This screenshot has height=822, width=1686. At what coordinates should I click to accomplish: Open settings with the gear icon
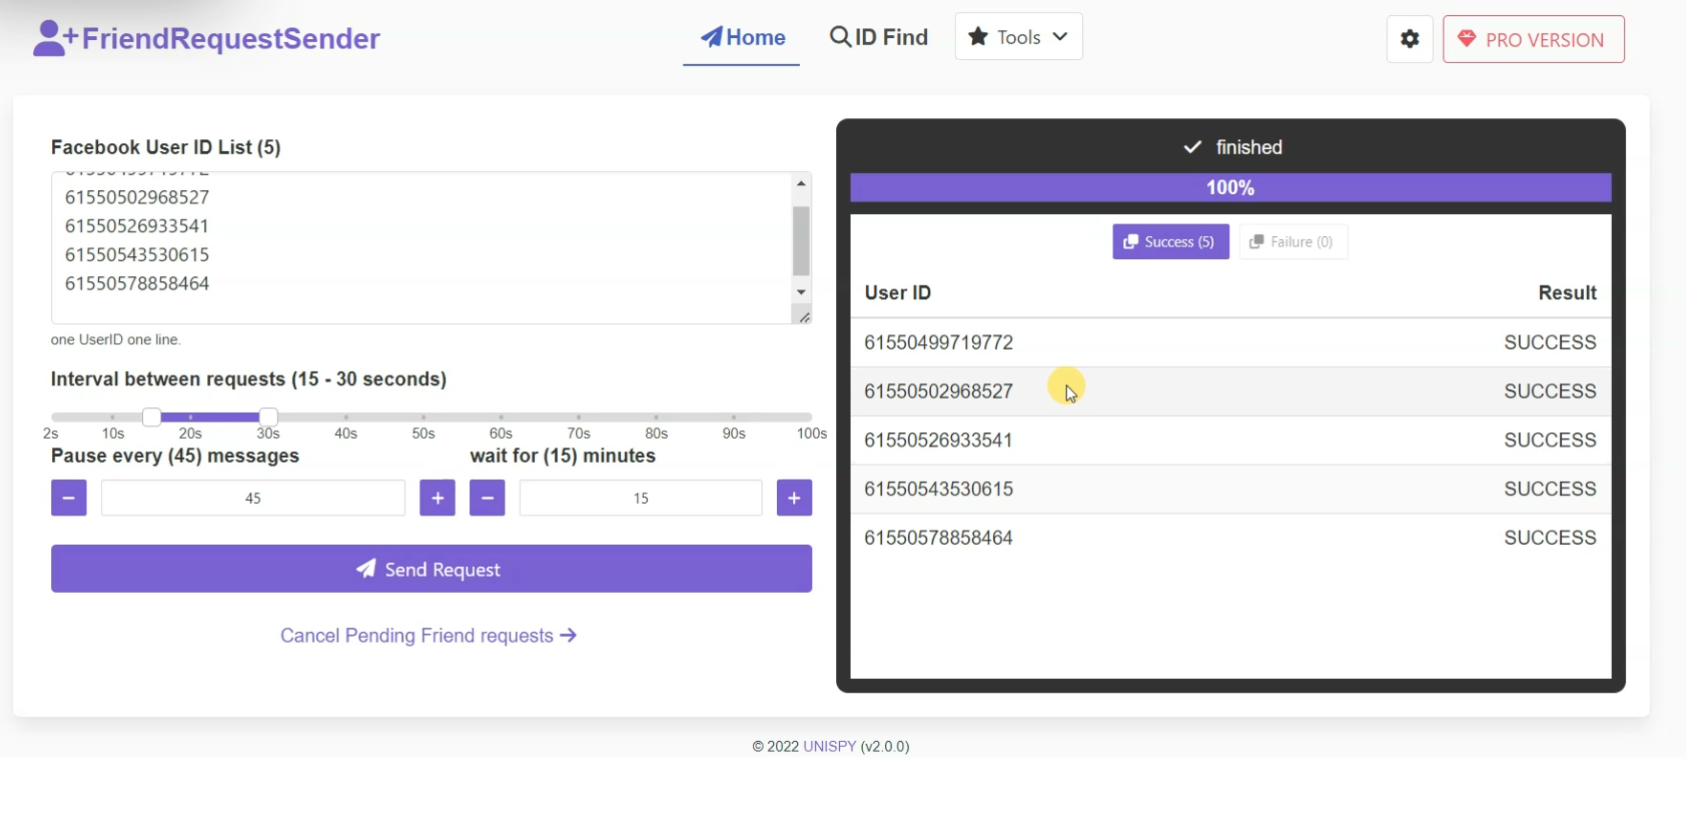[x=1409, y=39]
